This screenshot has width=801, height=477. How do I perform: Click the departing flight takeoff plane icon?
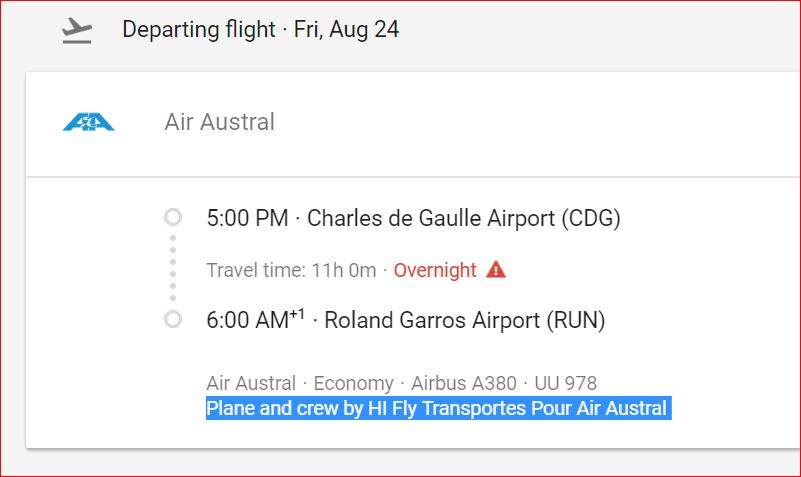click(77, 31)
